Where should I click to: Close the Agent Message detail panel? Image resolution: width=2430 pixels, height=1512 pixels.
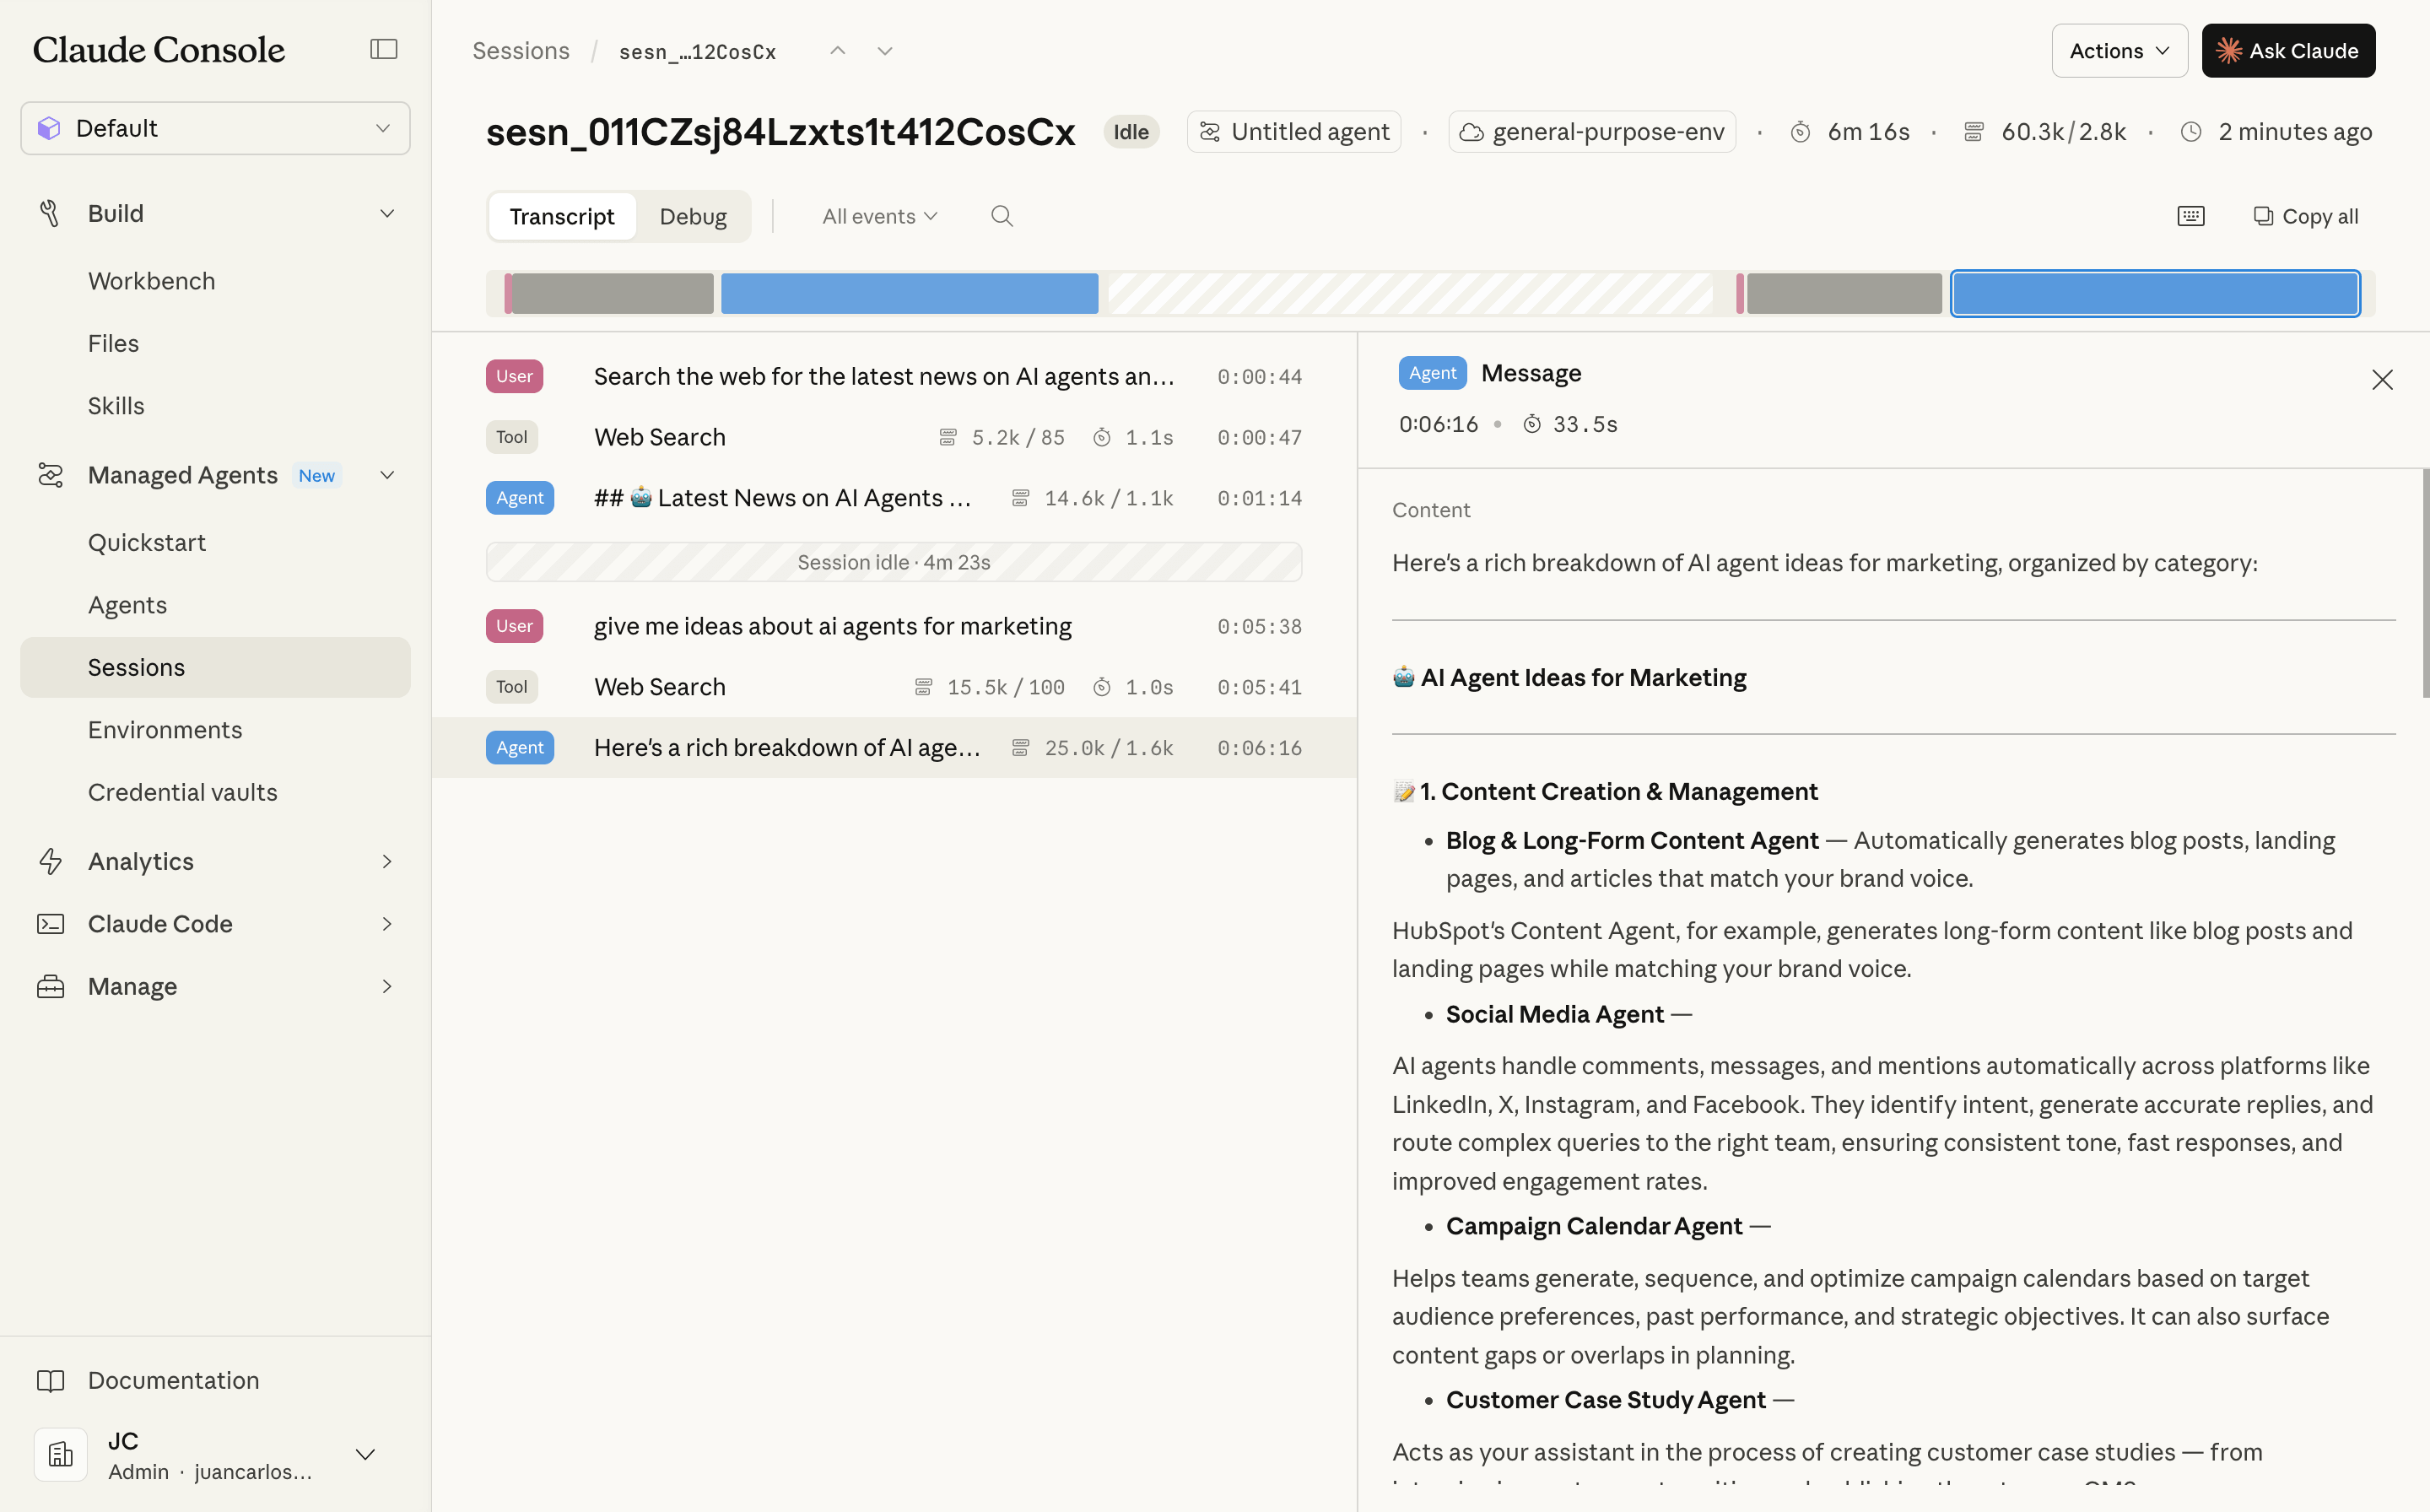(x=2383, y=379)
